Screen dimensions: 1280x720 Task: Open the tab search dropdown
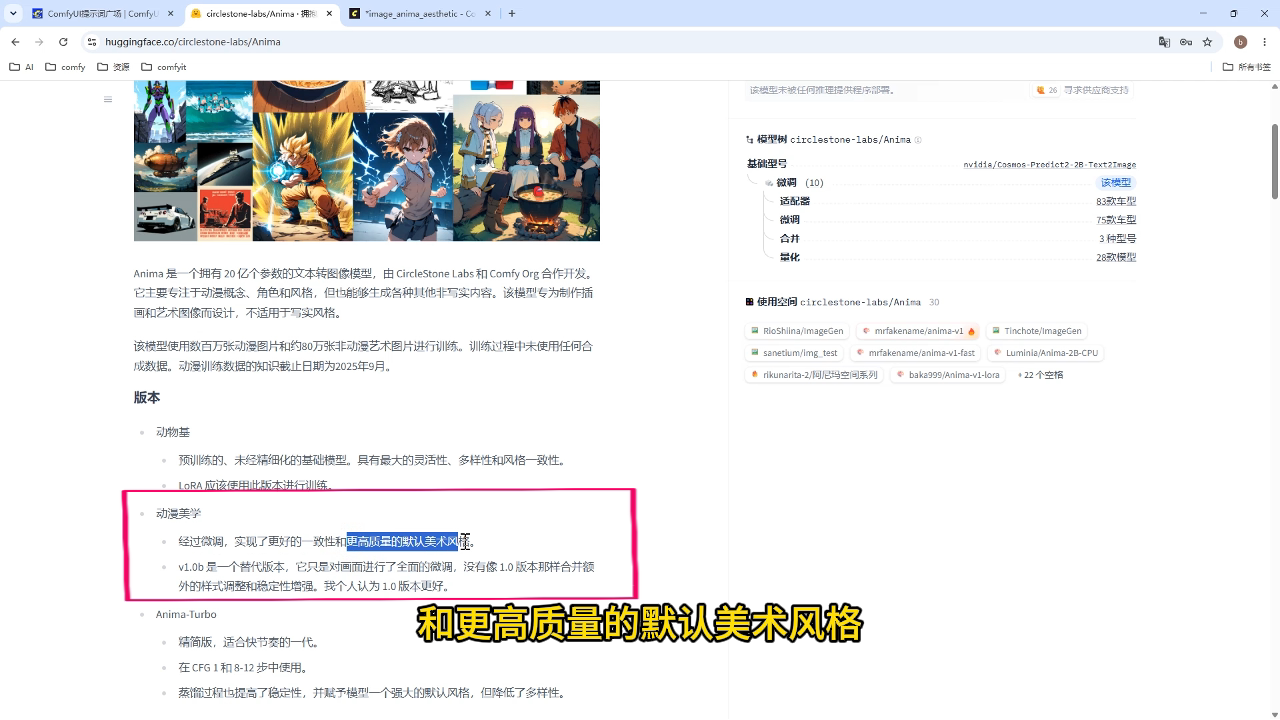coord(14,14)
